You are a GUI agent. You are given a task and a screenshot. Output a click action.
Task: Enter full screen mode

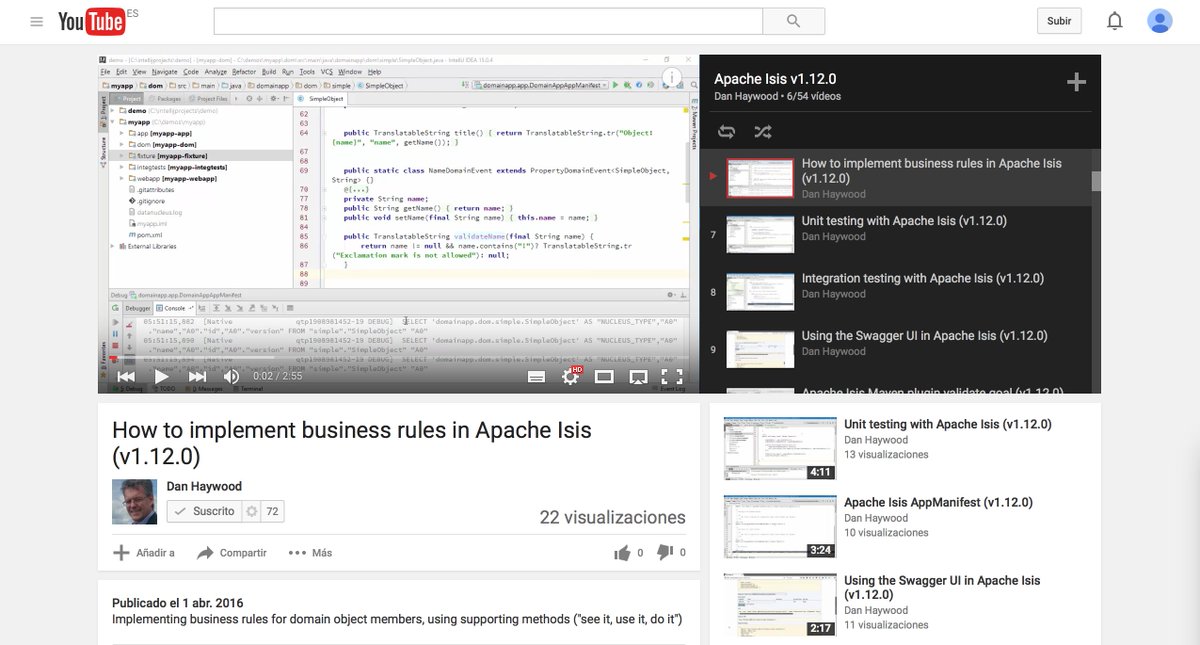click(672, 377)
